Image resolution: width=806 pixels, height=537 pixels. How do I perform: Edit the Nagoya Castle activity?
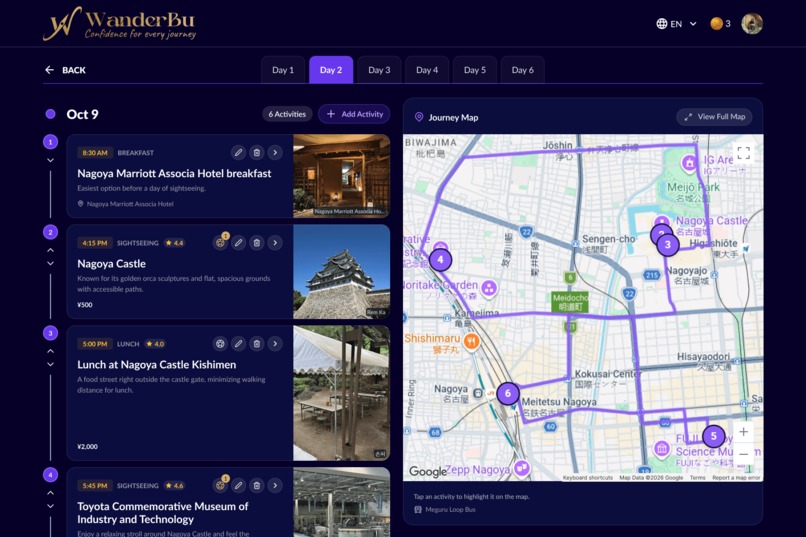238,243
